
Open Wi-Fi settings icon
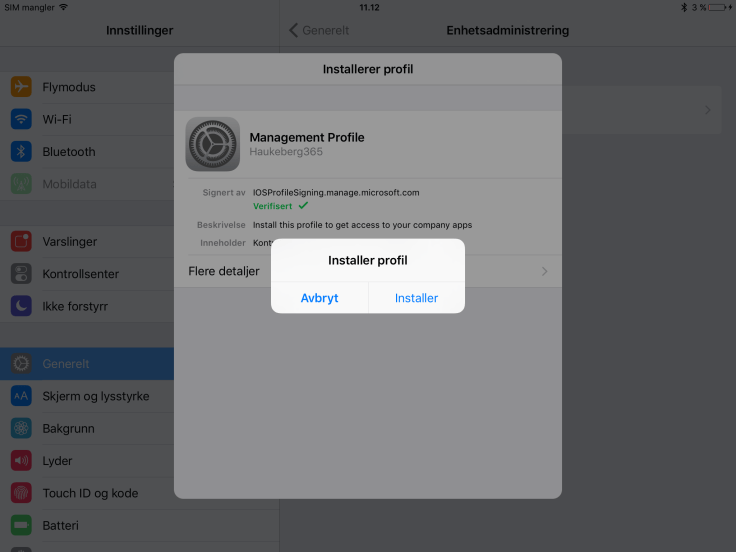click(x=21, y=119)
